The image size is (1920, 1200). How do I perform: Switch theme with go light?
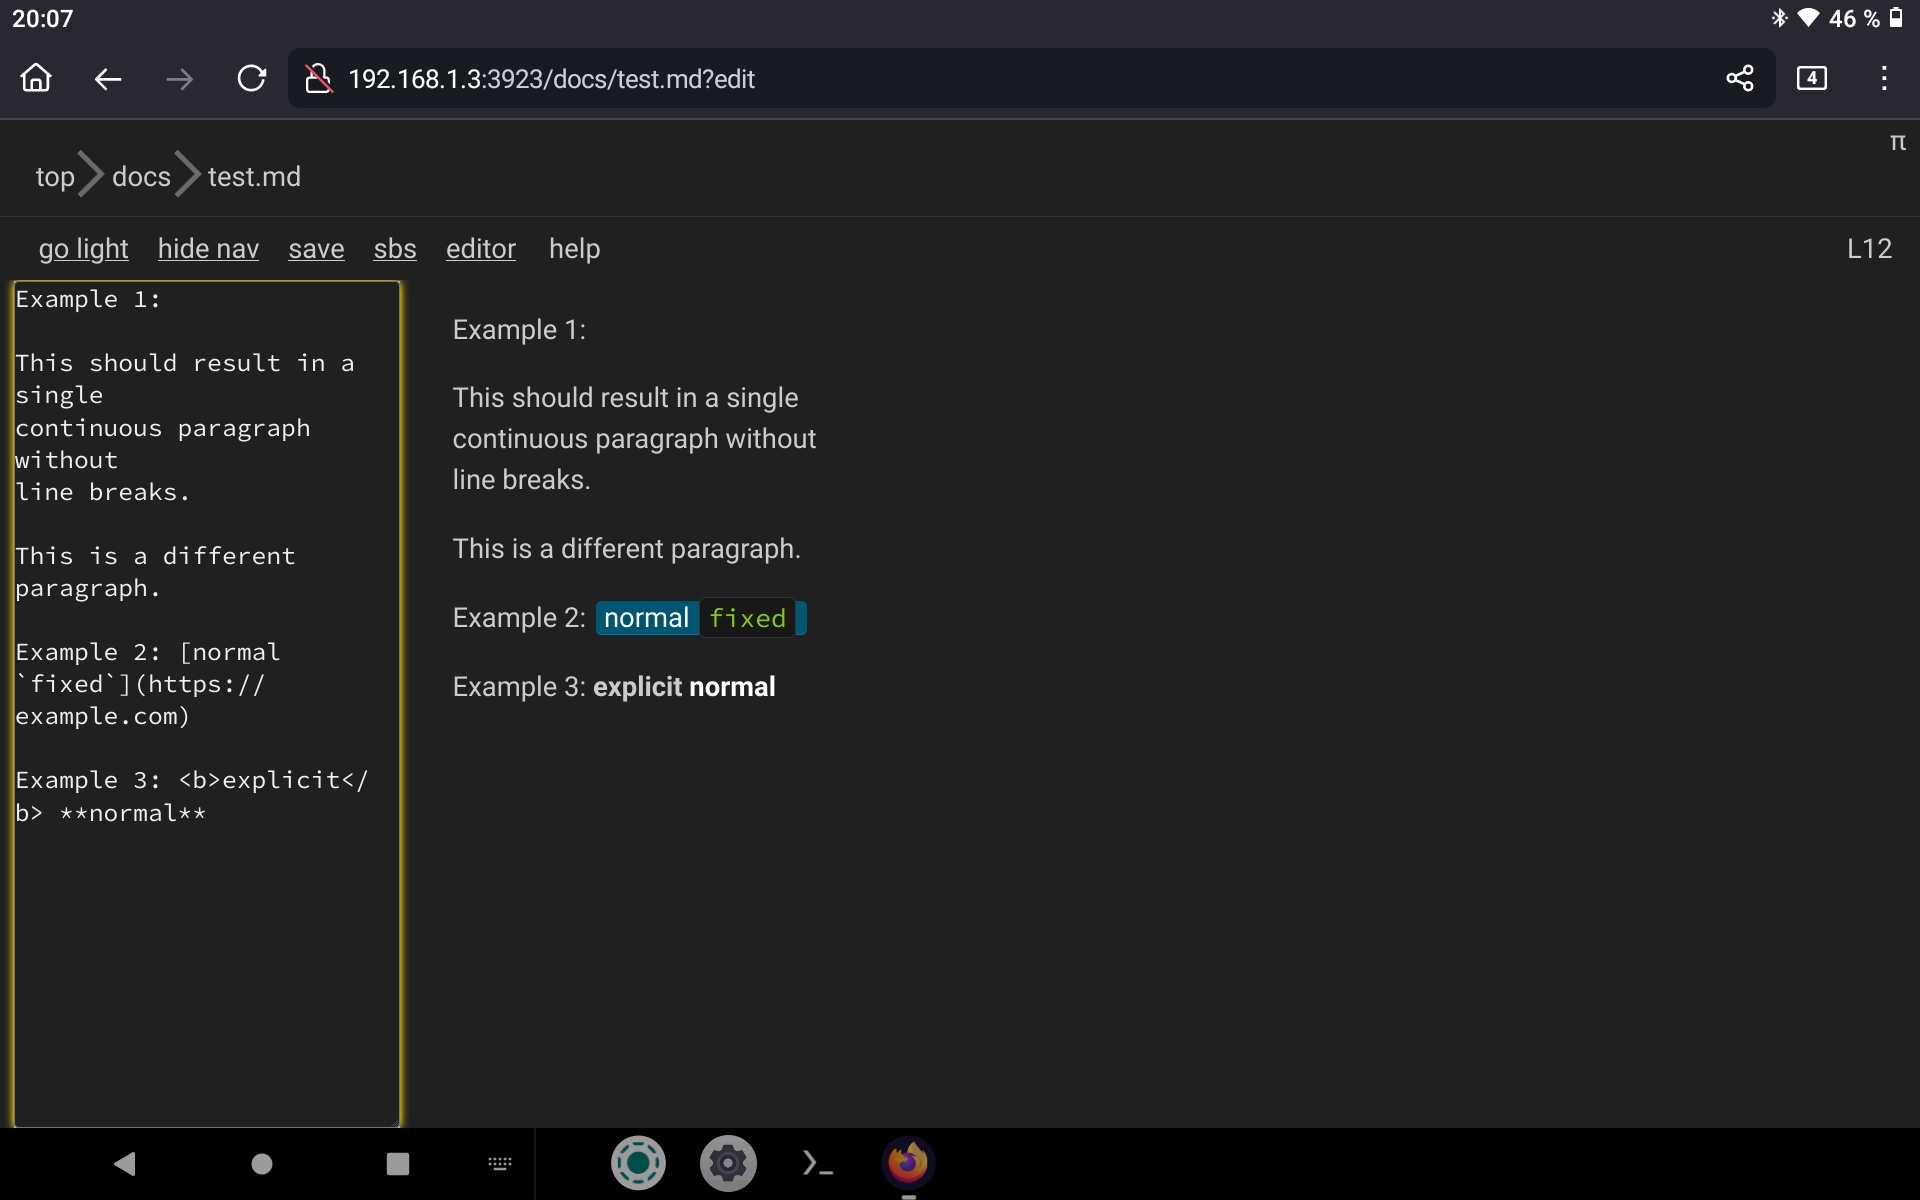point(84,249)
